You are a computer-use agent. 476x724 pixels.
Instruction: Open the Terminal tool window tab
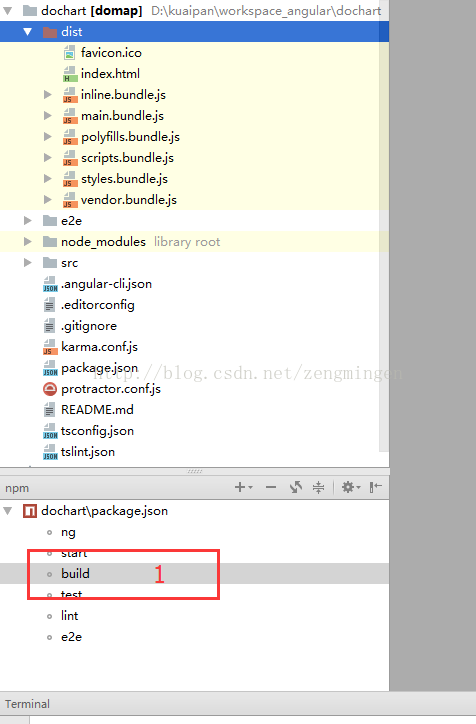27,704
